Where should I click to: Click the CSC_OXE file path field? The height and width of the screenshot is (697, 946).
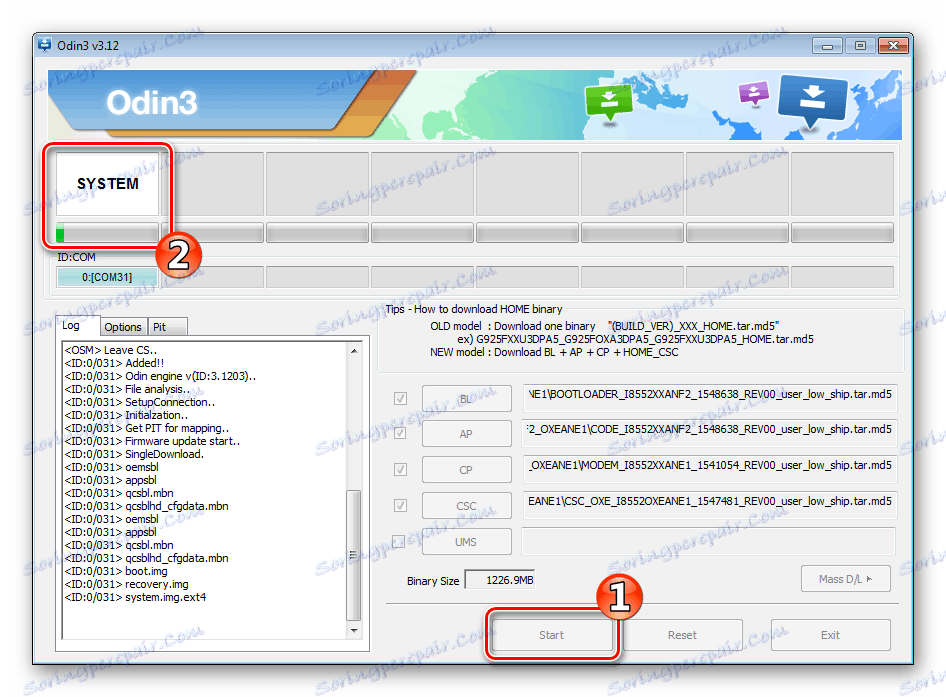pos(710,505)
